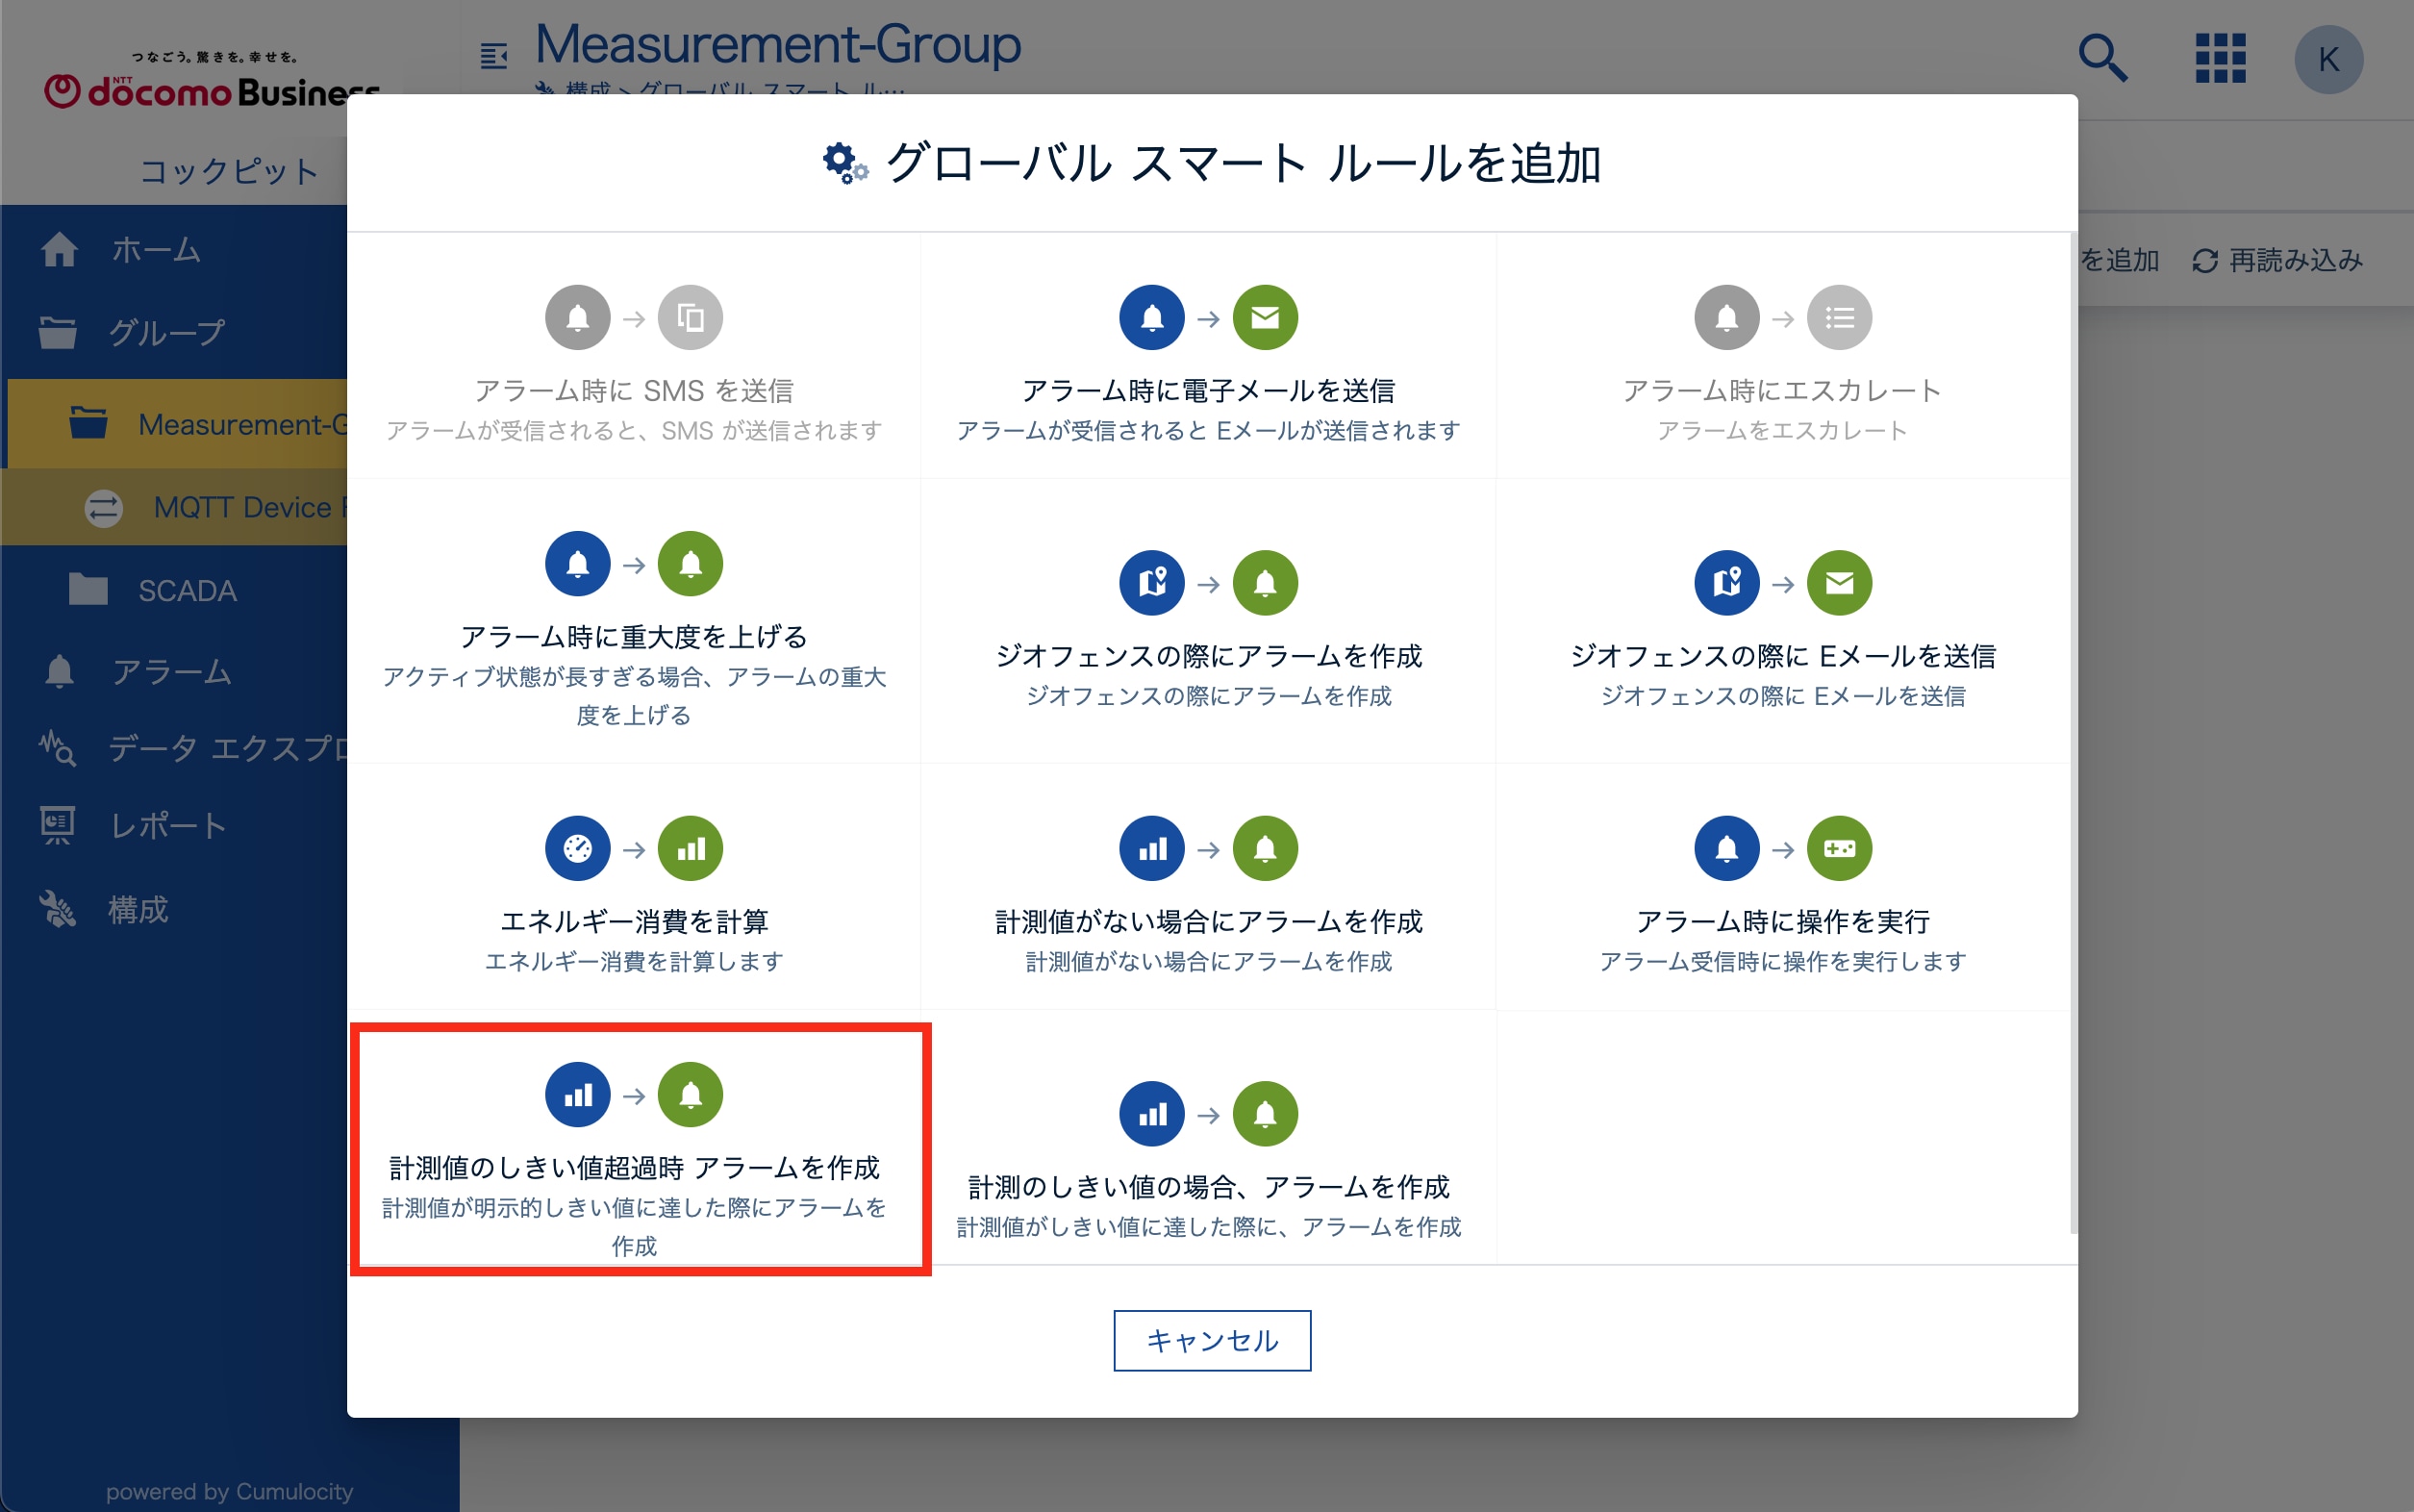Select アラーム時に電子メールを送信 rule title
The image size is (2414, 1512).
pyautogui.click(x=1208, y=390)
